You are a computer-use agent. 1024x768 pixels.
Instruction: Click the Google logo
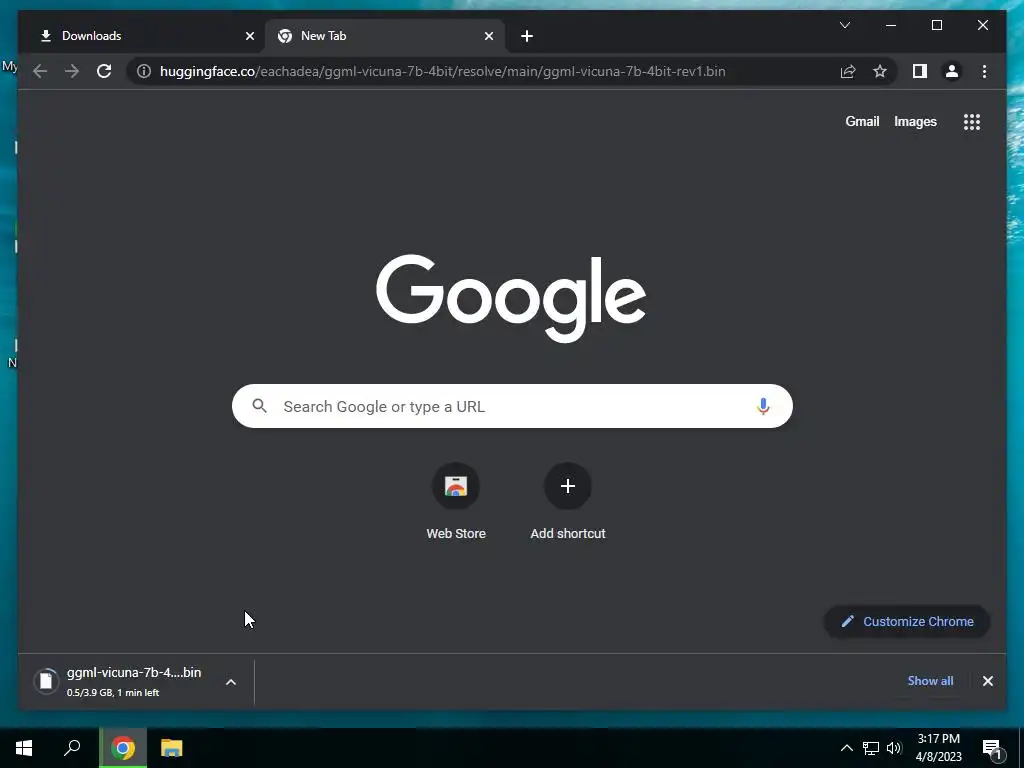pos(511,297)
